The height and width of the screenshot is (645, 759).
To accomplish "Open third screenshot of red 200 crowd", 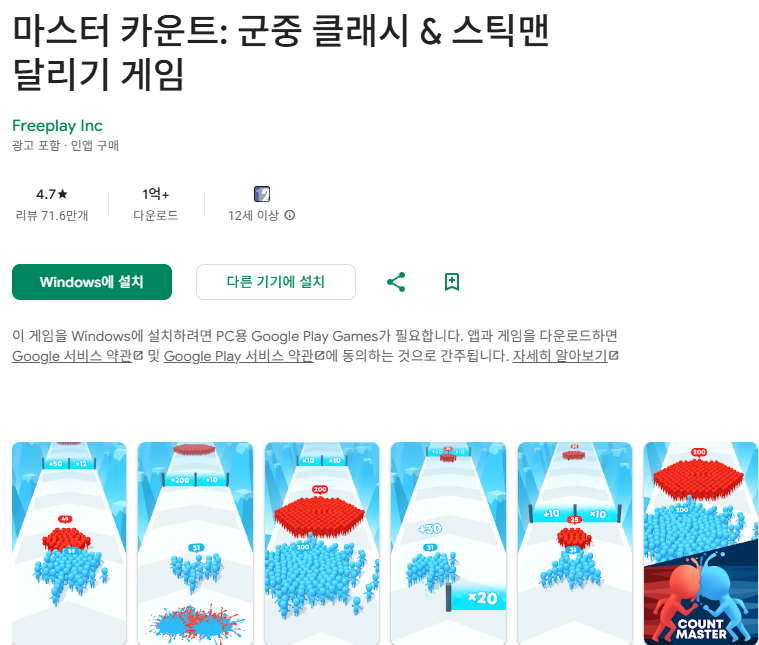I will tap(322, 543).
